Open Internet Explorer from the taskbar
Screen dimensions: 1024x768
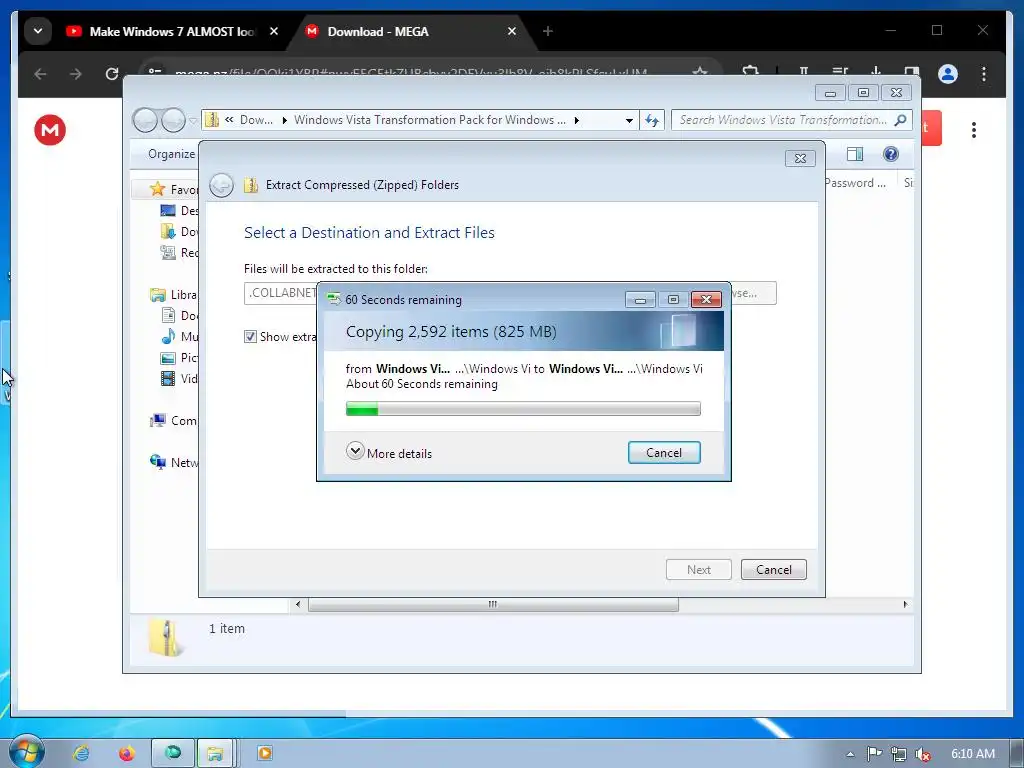click(x=82, y=753)
